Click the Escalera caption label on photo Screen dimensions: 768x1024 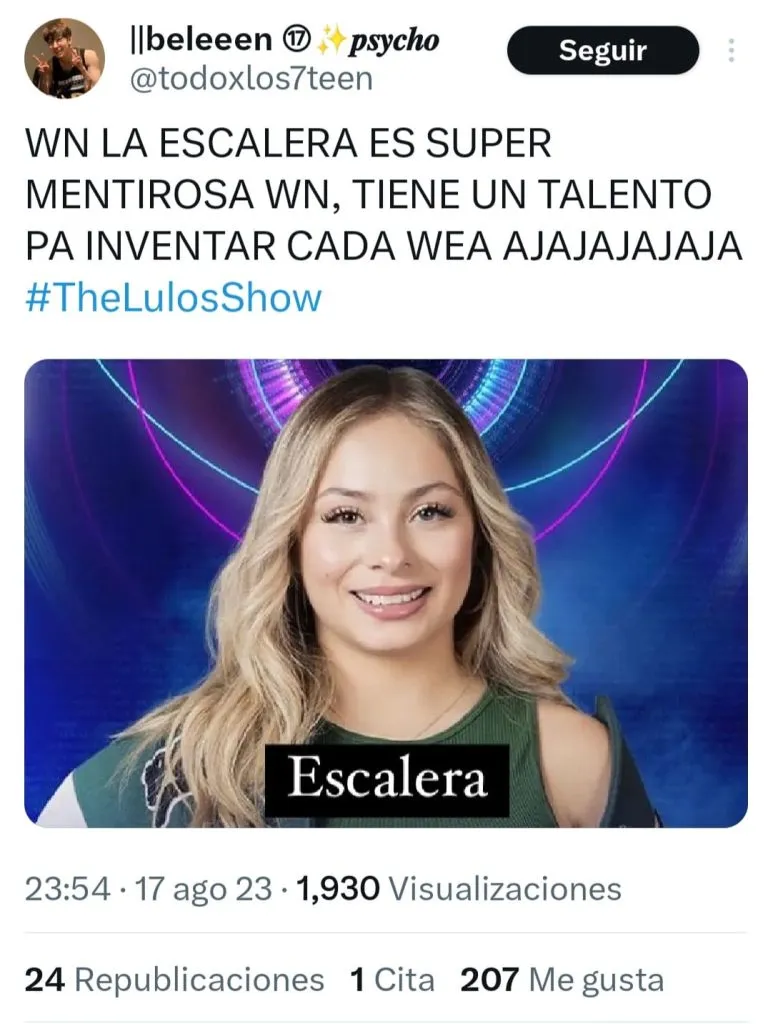point(387,779)
